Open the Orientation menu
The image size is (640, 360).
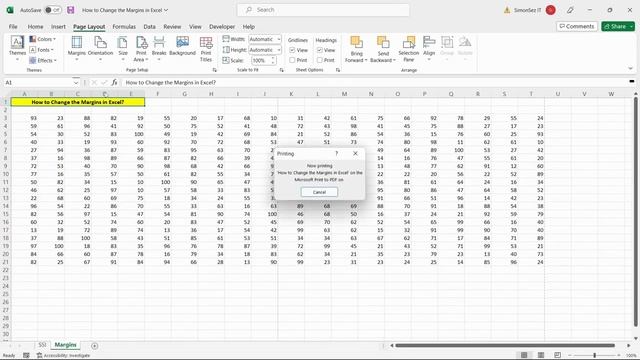pyautogui.click(x=100, y=49)
